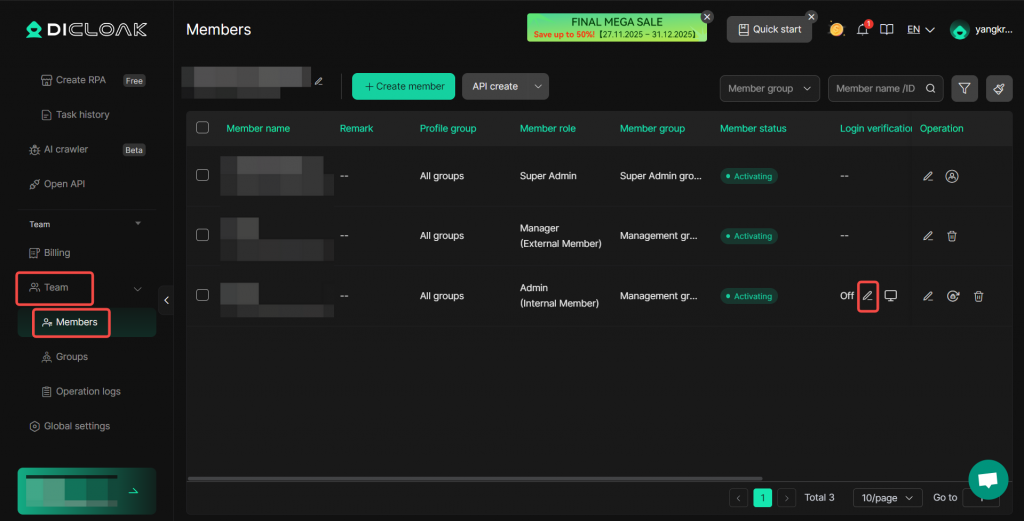Click the Member name /ID search field
This screenshot has height=521, width=1024.
click(876, 88)
